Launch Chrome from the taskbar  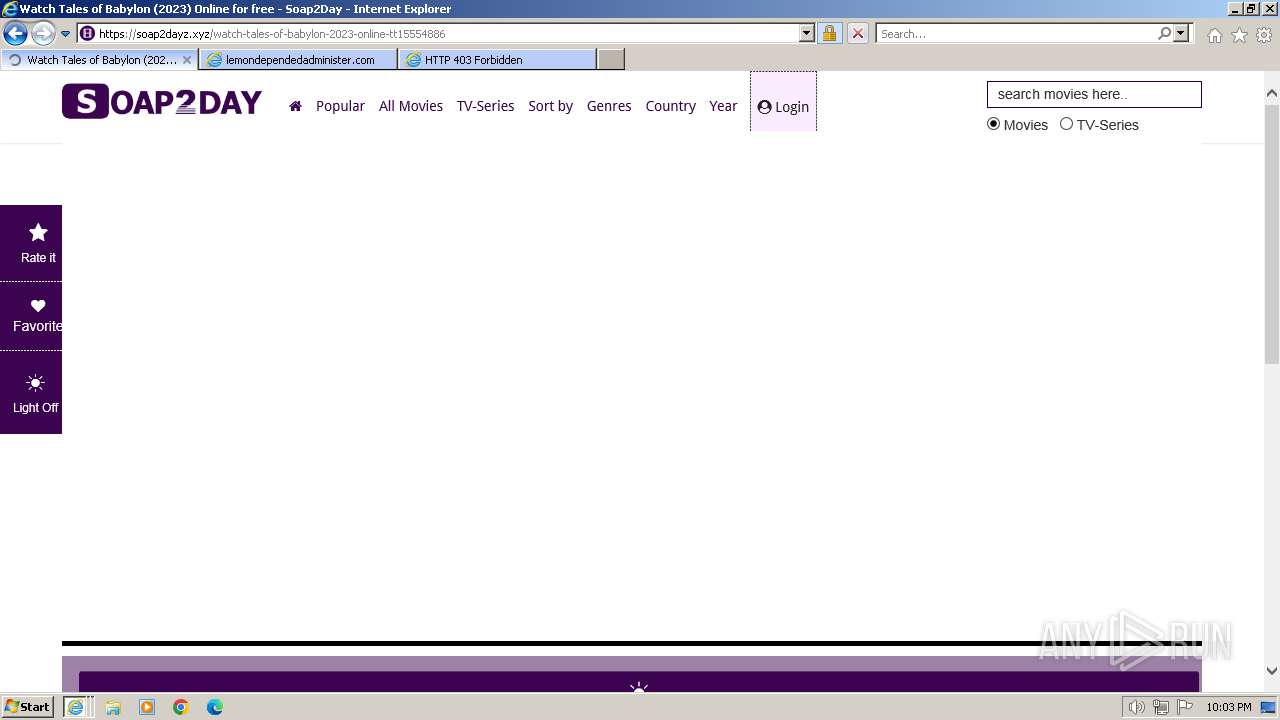pos(181,707)
